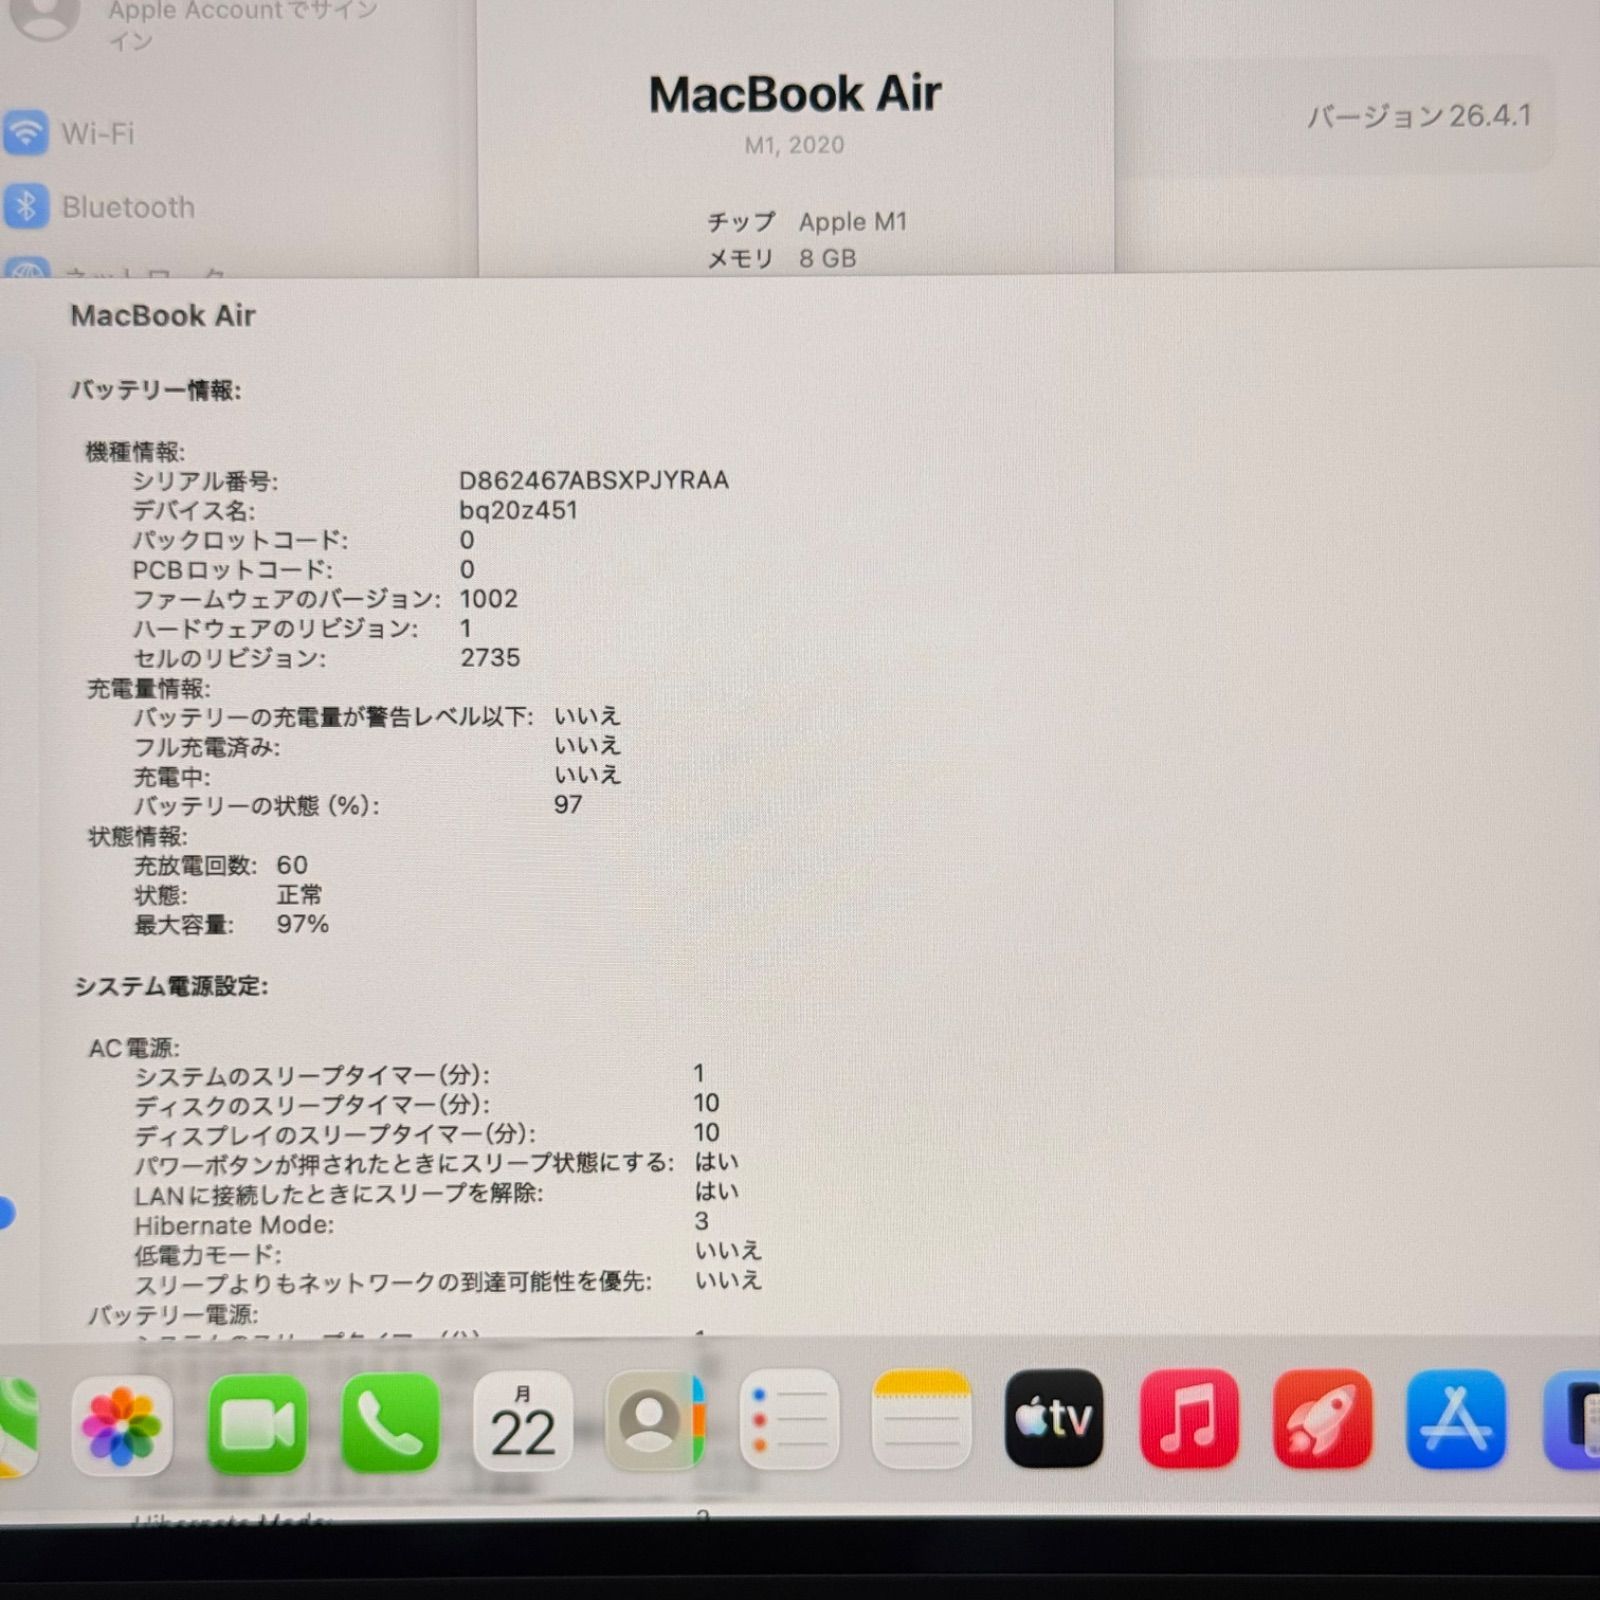Launch Reminders from the Dock
The width and height of the screenshot is (1600, 1600).
click(x=789, y=1419)
